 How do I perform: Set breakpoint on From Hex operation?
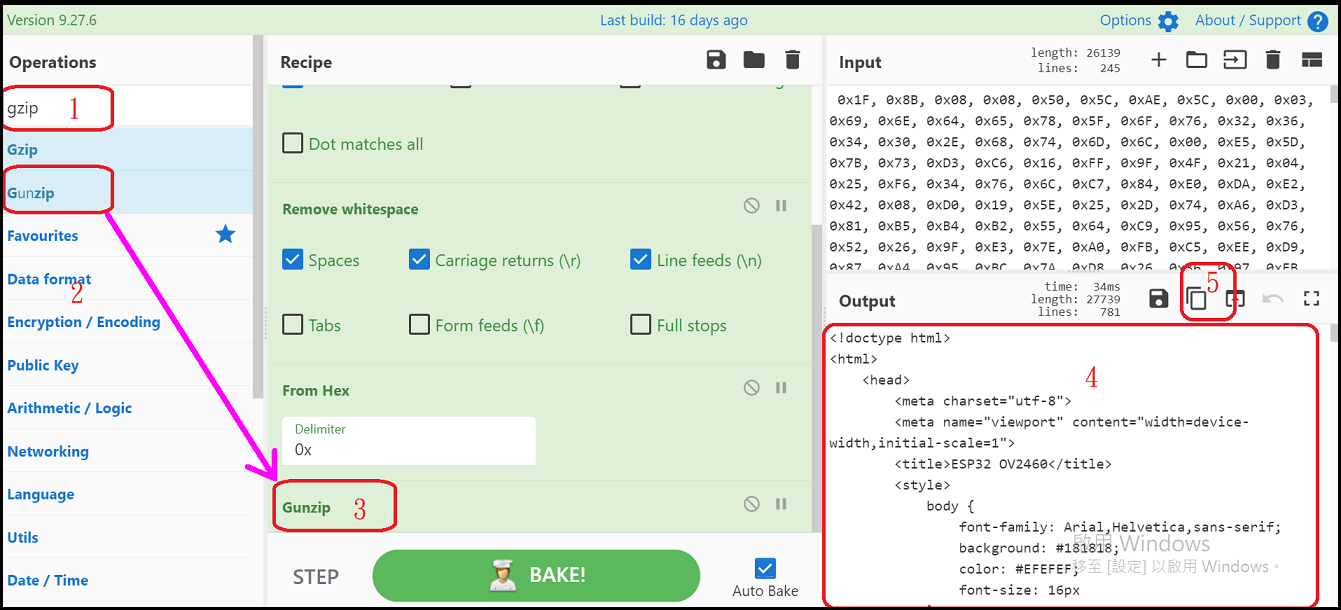tap(781, 387)
